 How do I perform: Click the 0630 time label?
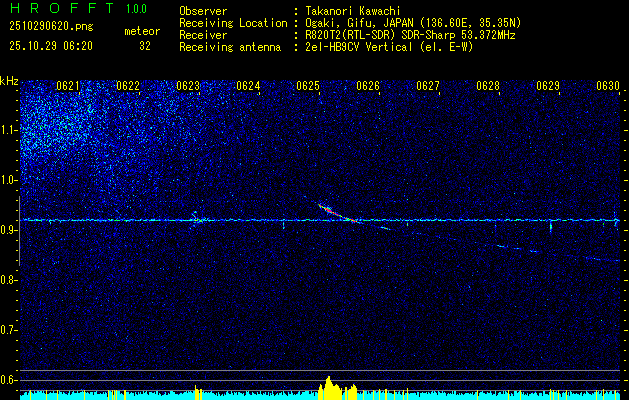pos(608,86)
